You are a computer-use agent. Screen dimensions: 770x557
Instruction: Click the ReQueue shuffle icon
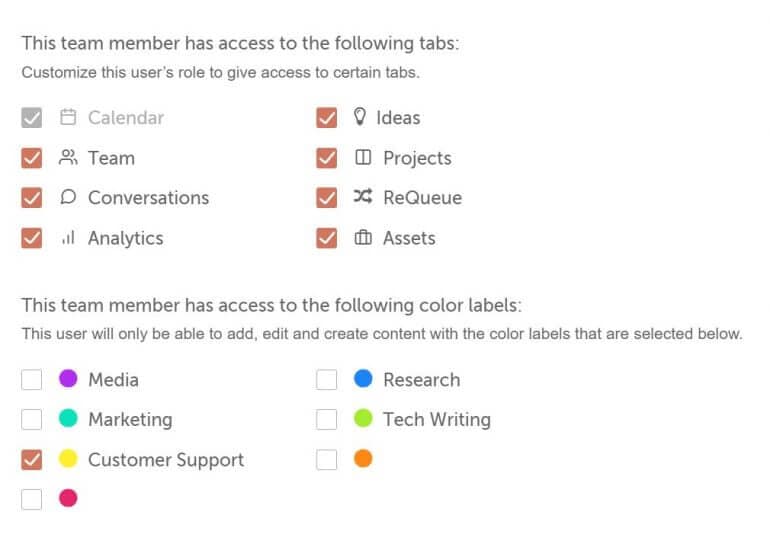[363, 196]
